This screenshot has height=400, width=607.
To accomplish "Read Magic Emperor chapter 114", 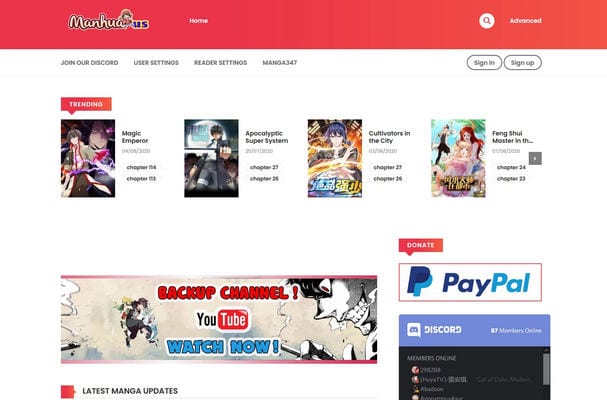I will [x=141, y=167].
